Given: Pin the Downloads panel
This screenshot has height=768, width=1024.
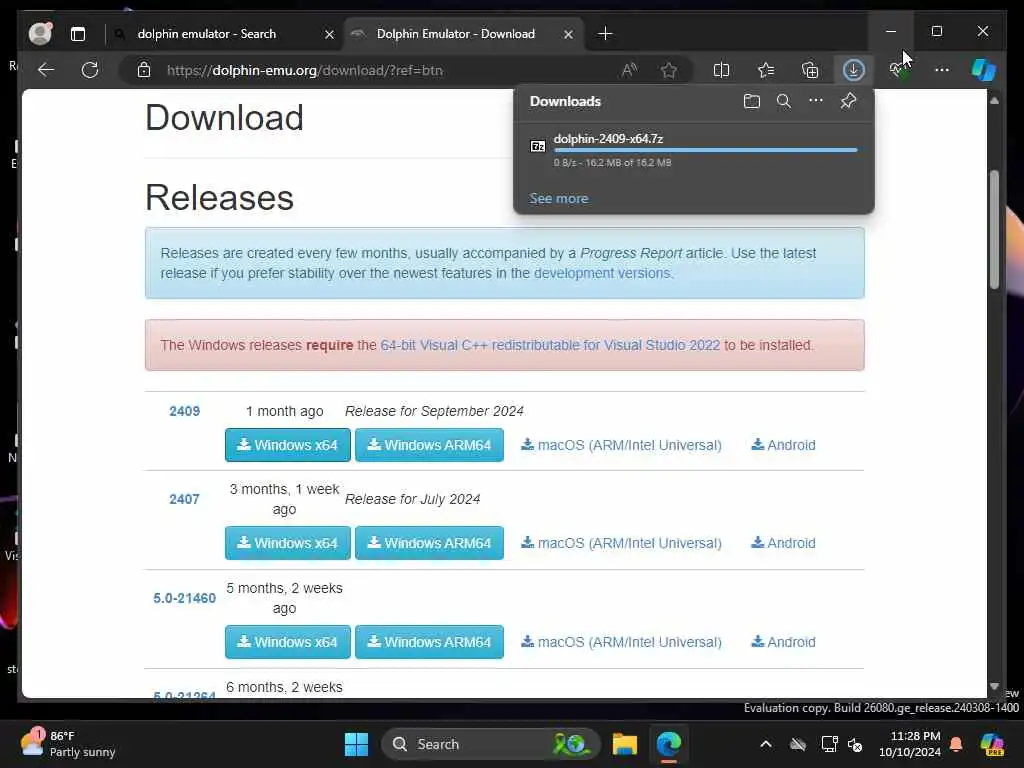Looking at the screenshot, I should tap(848, 101).
